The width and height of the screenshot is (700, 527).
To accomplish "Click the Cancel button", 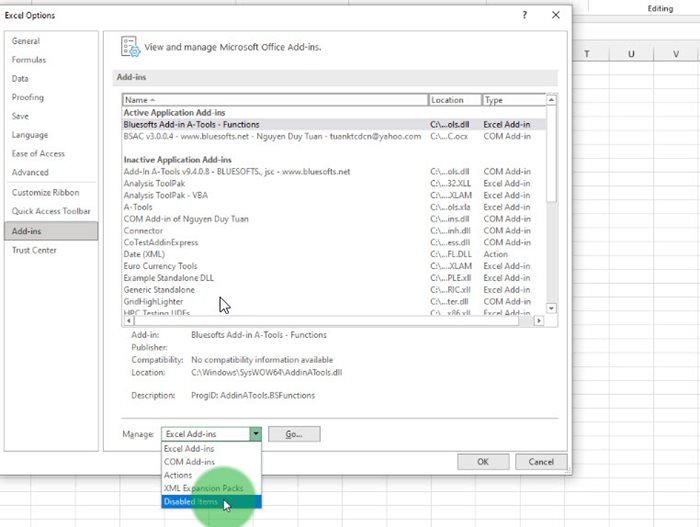I will pos(541,462).
